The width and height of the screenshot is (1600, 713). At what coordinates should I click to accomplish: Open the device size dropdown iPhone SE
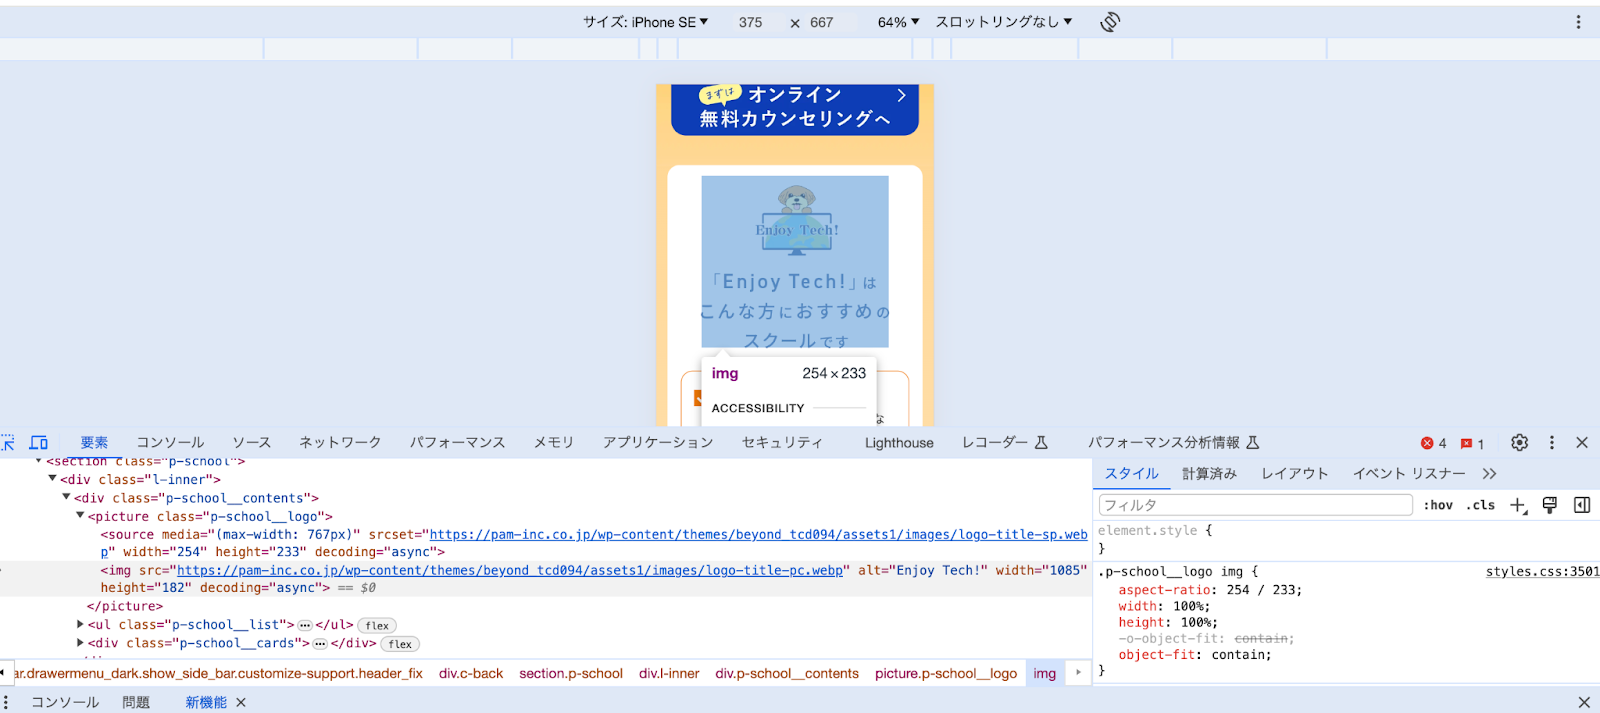[645, 22]
